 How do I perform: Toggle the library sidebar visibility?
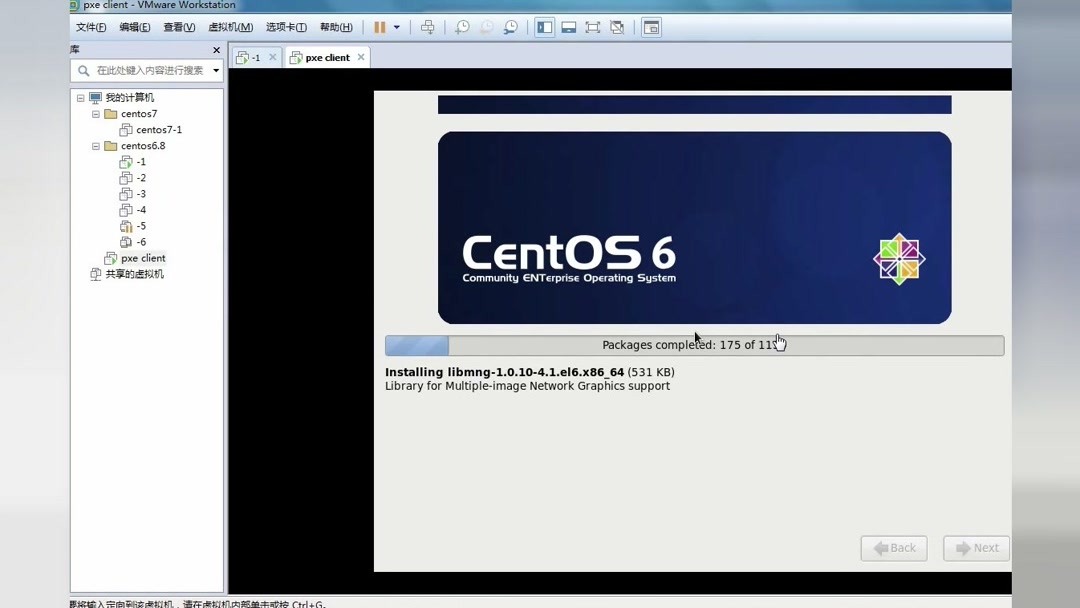pyautogui.click(x=544, y=27)
